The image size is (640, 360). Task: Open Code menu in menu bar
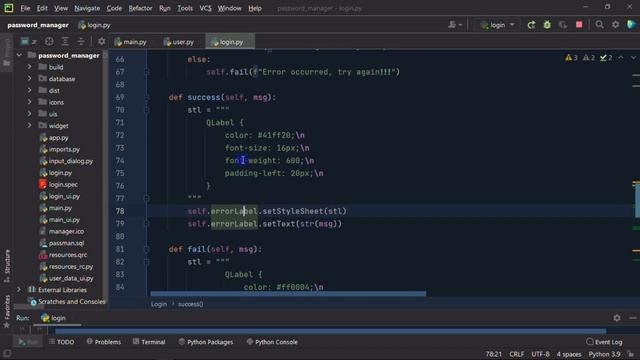[114, 8]
